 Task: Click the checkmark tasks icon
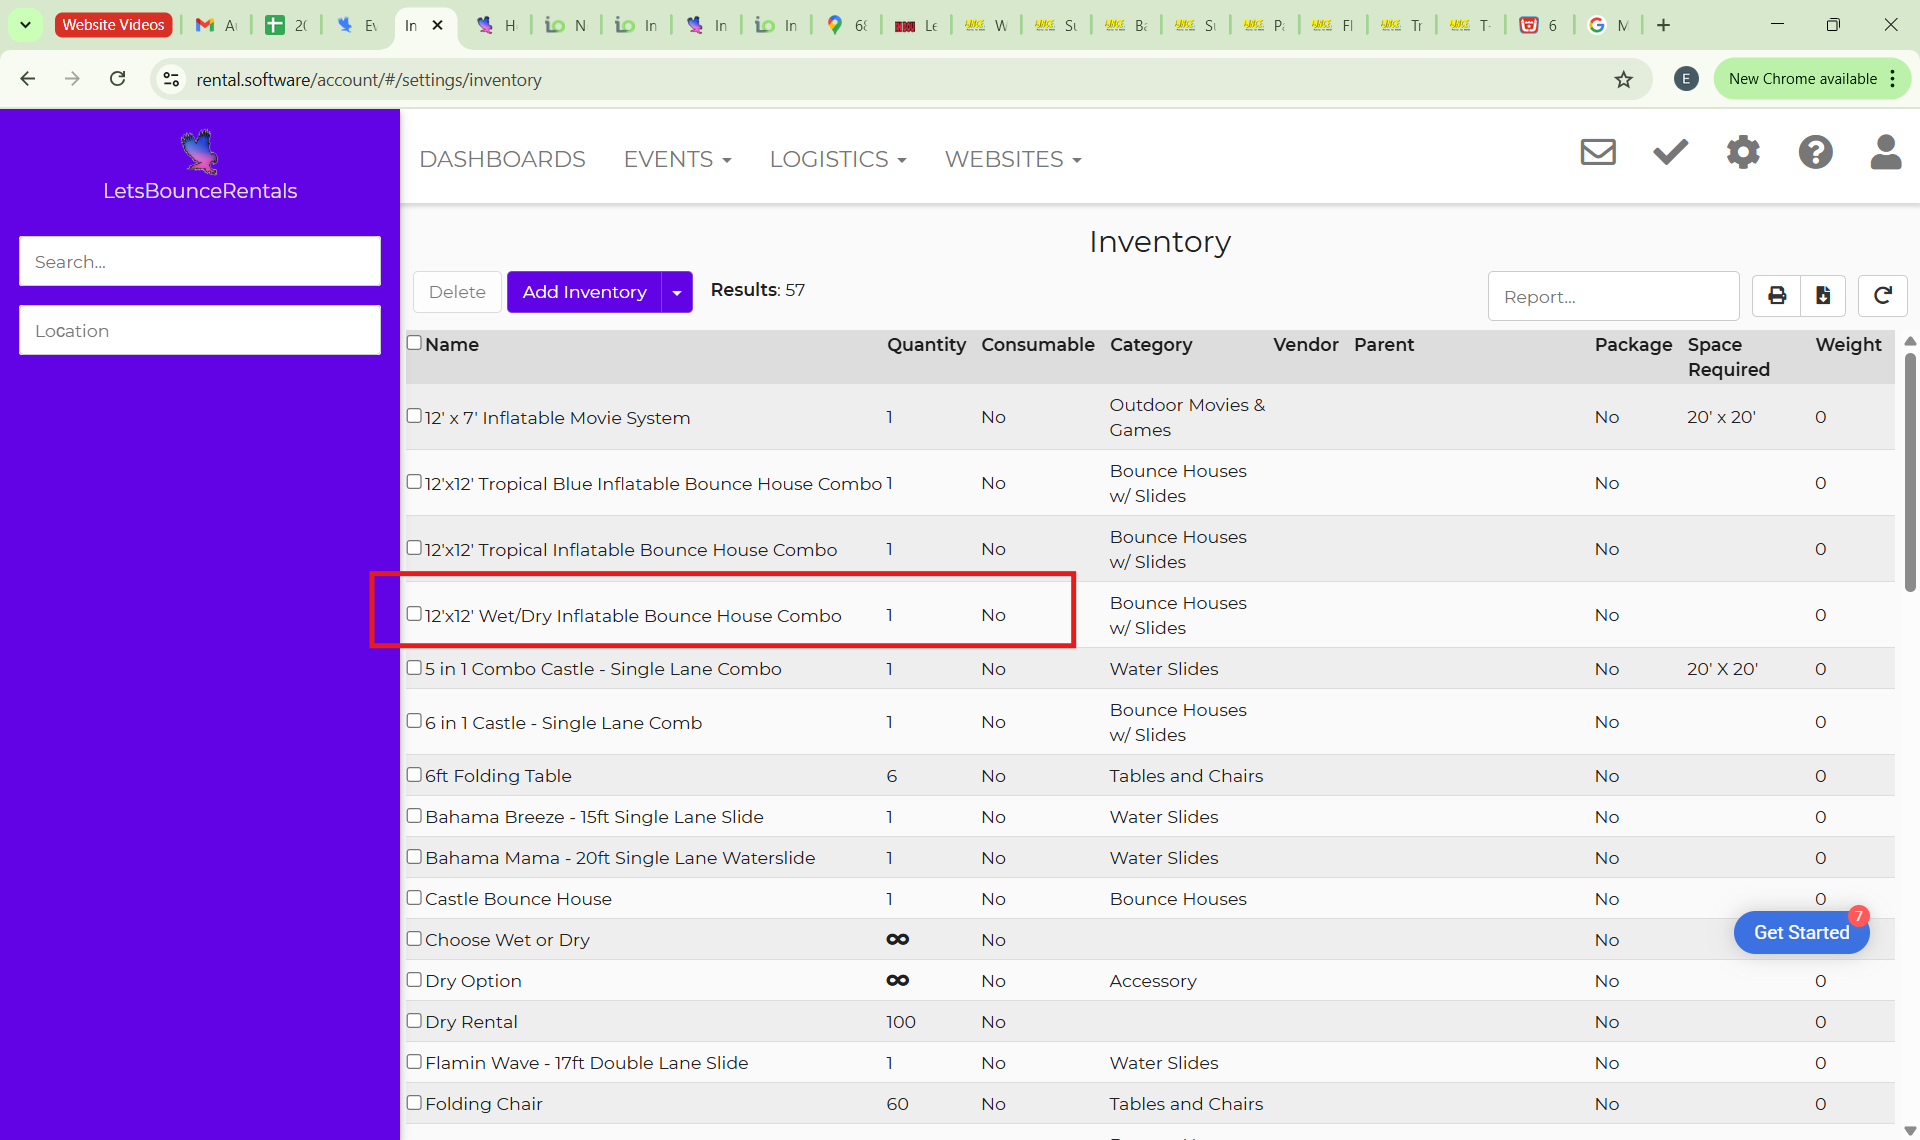[x=1670, y=152]
